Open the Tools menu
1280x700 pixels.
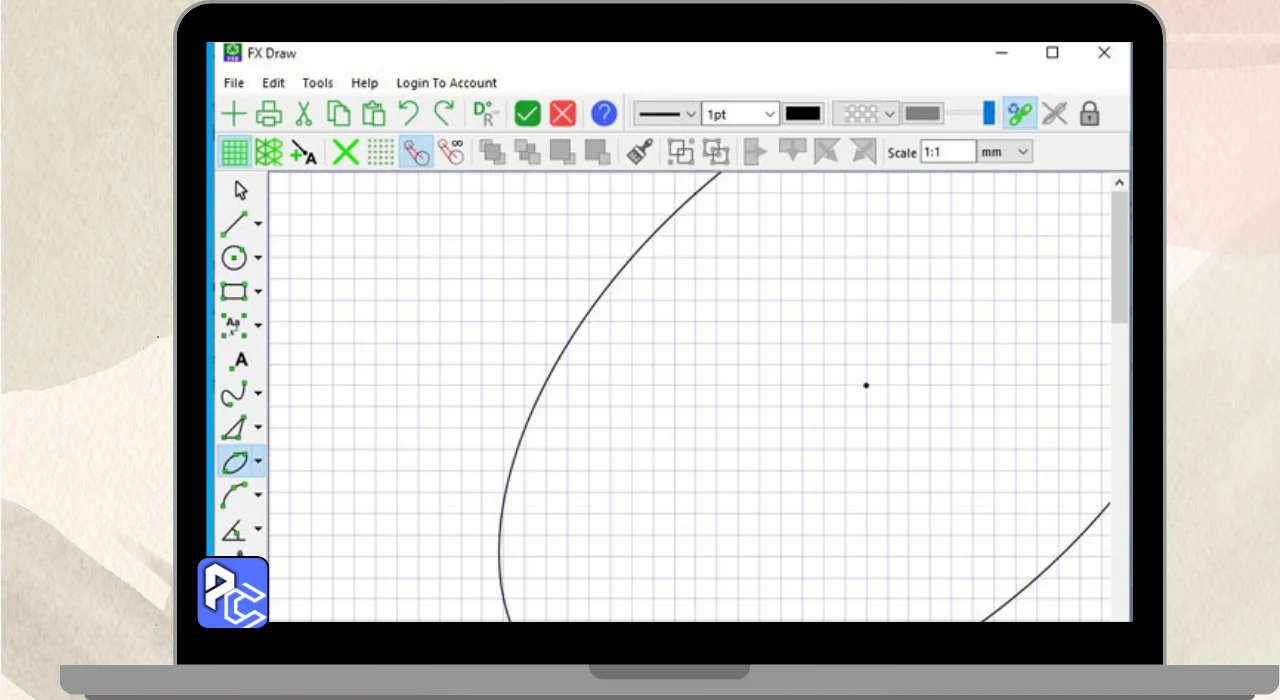pos(317,83)
